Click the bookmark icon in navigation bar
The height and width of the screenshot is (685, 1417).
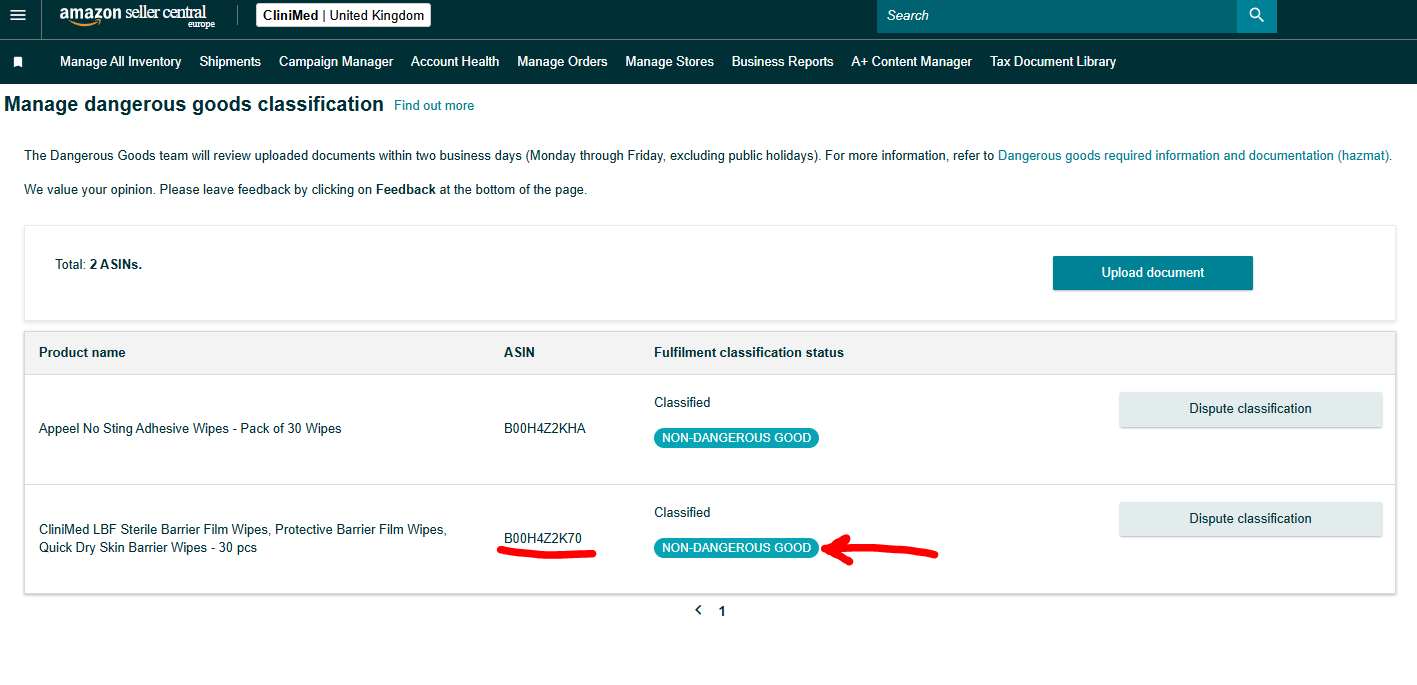[x=18, y=62]
